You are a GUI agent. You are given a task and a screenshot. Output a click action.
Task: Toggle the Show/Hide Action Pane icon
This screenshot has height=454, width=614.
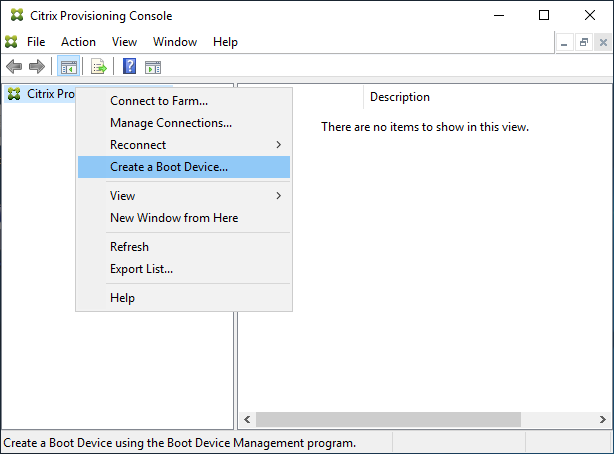point(153,67)
